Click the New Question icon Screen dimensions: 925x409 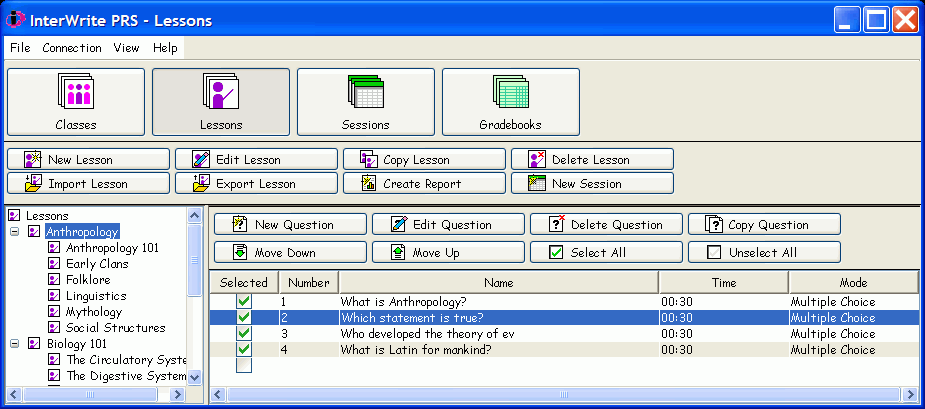(240, 224)
